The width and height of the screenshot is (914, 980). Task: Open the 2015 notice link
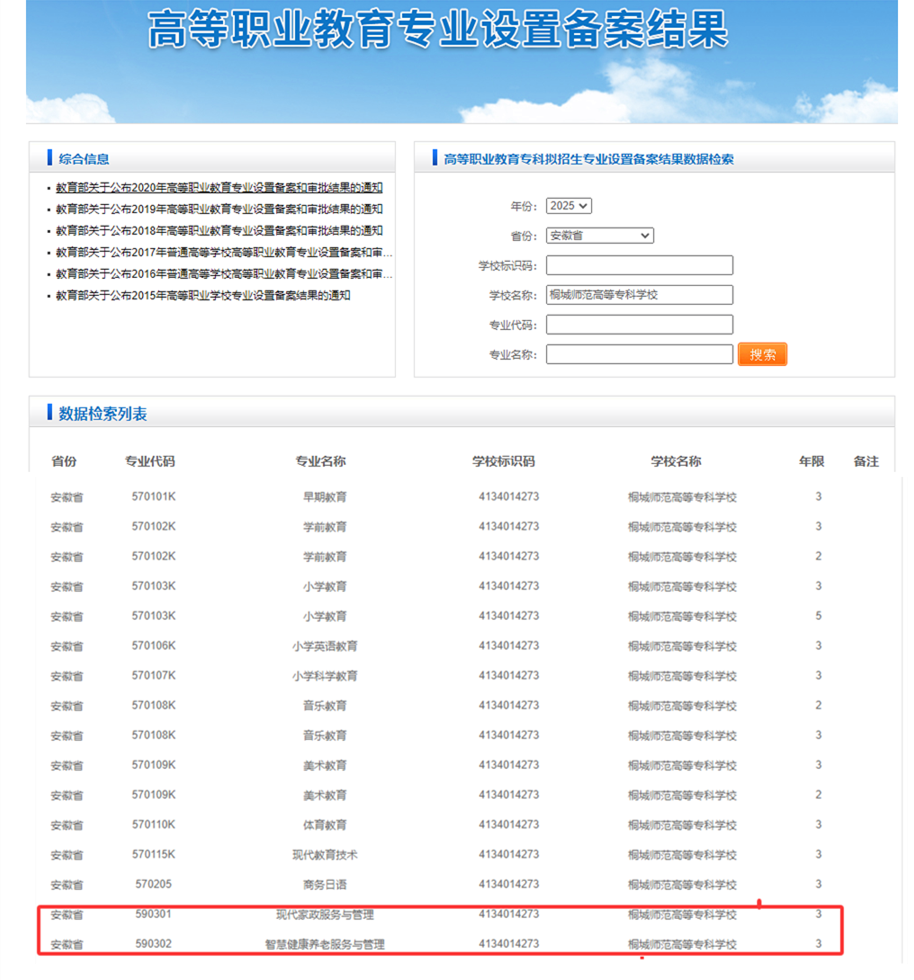pos(203,296)
